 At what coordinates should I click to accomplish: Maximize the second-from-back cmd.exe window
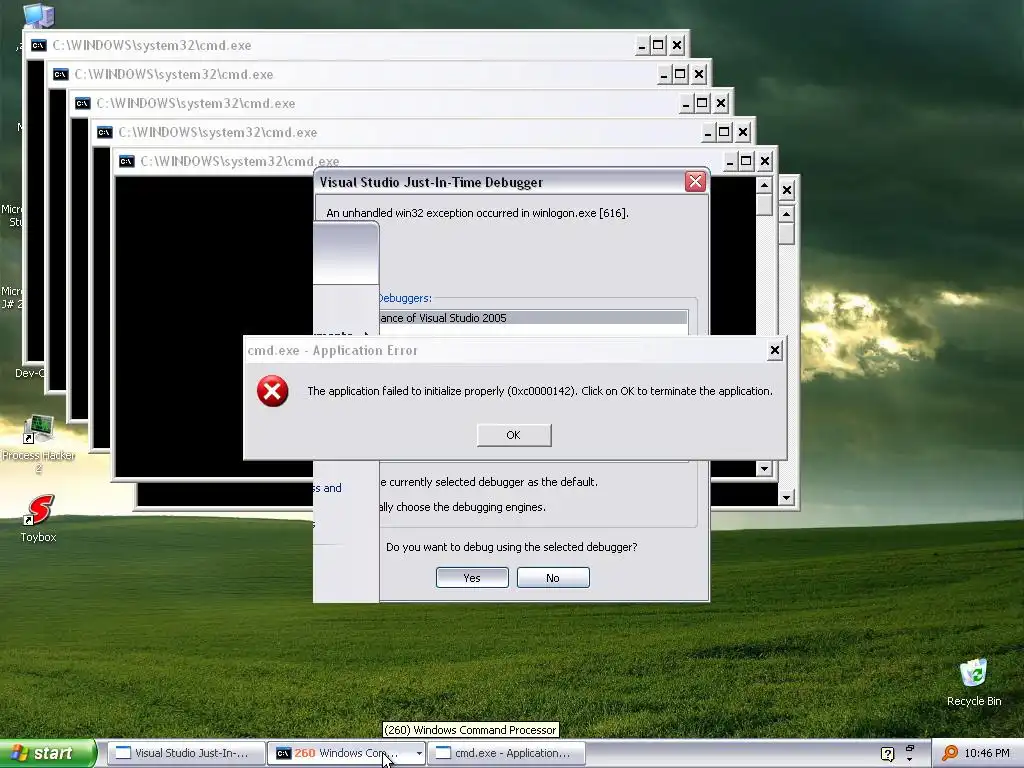coord(680,74)
